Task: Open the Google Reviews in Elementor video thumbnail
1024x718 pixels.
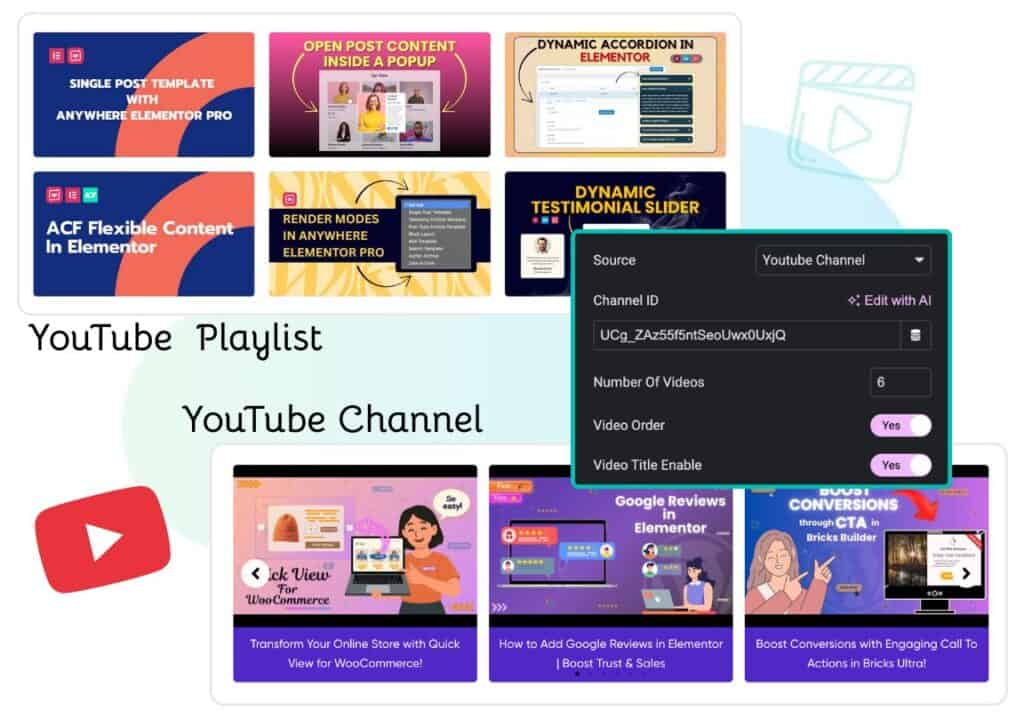Action: point(611,555)
